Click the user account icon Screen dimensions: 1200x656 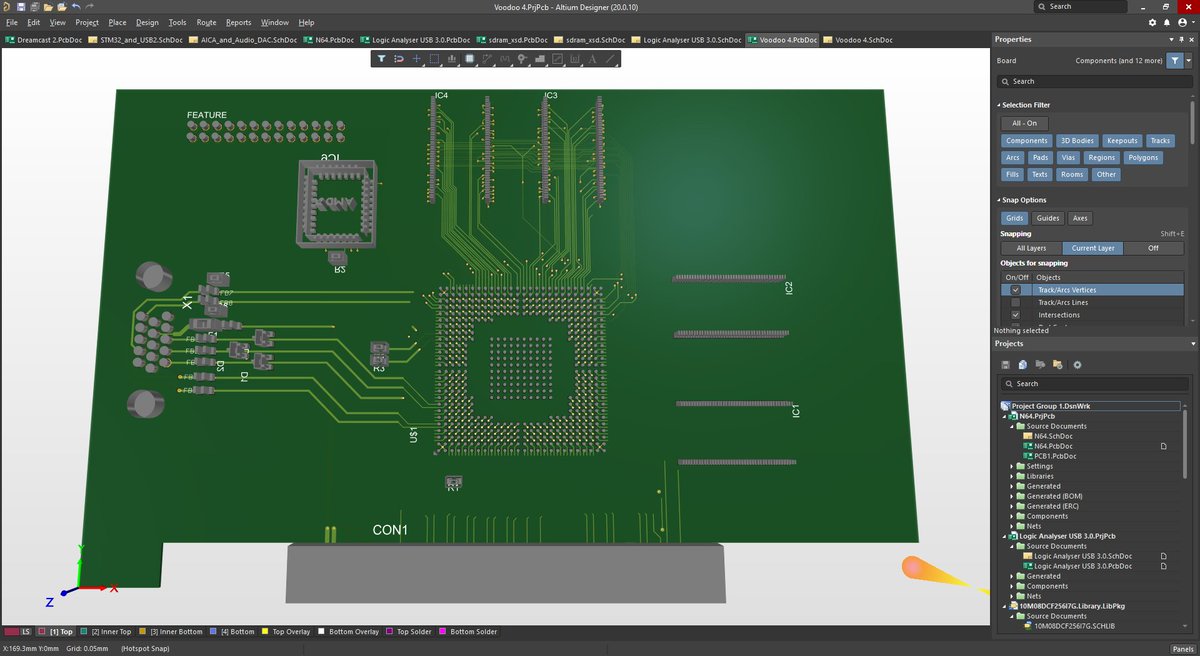tap(1182, 22)
